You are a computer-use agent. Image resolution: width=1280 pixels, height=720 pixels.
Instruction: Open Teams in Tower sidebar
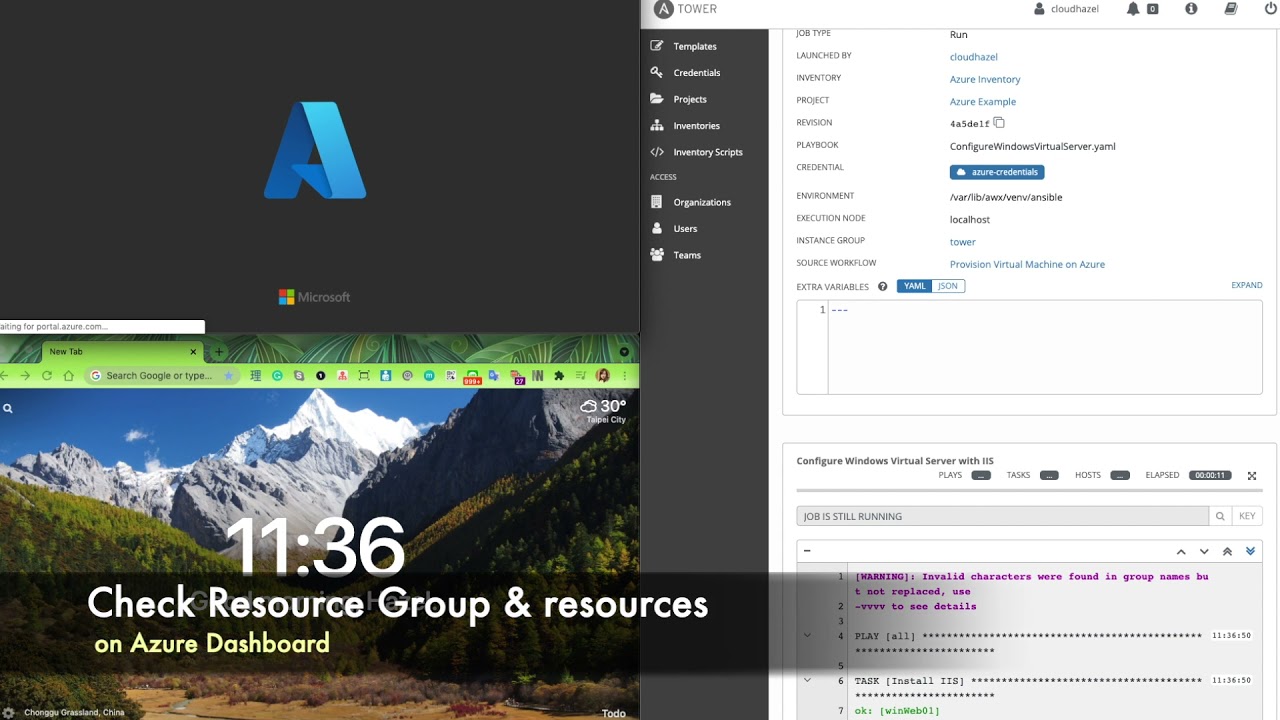coord(676,255)
